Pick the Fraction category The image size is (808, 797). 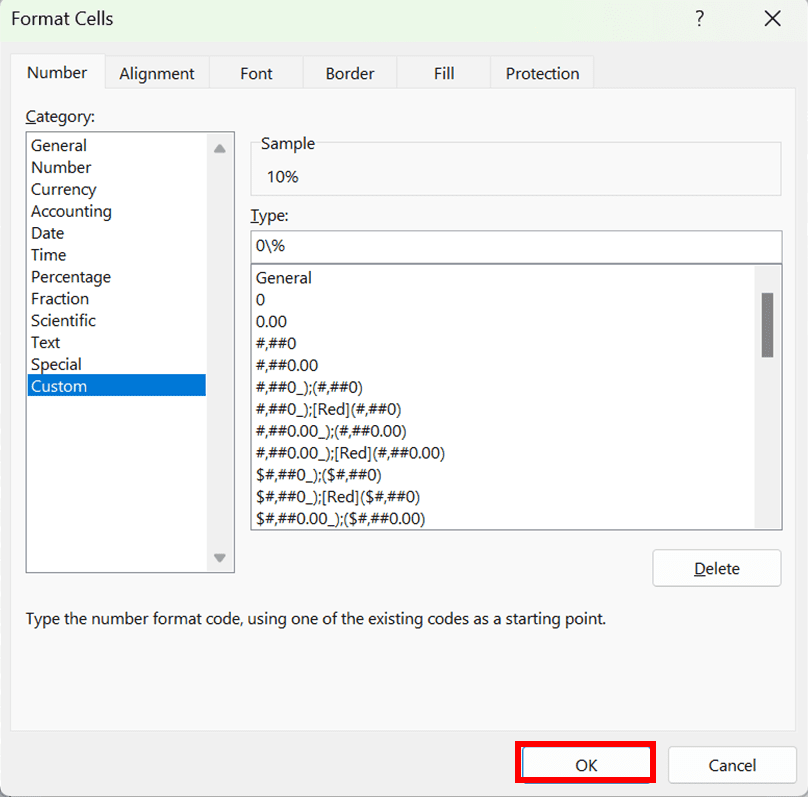point(116,299)
